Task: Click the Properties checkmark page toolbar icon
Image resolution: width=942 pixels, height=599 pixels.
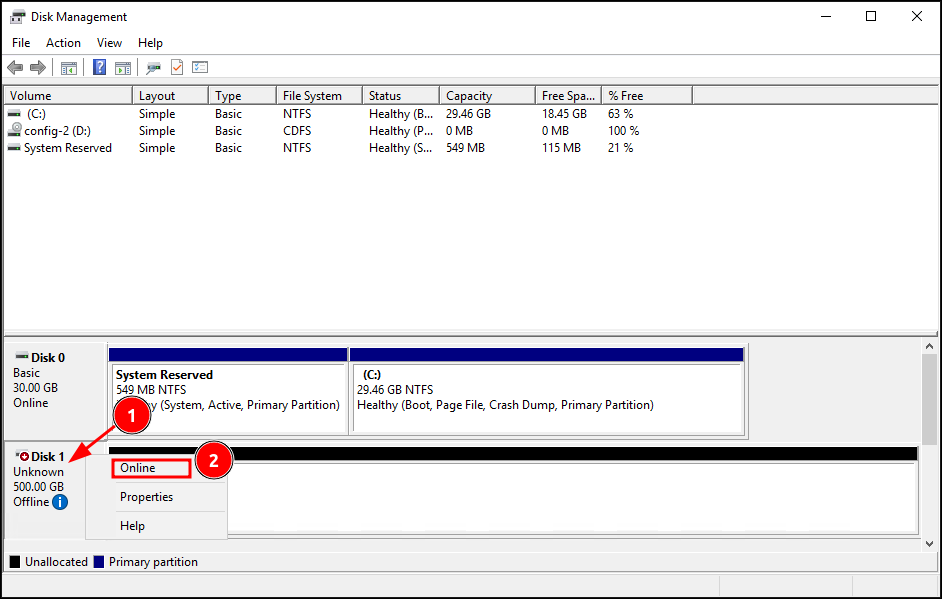Action: 177,68
